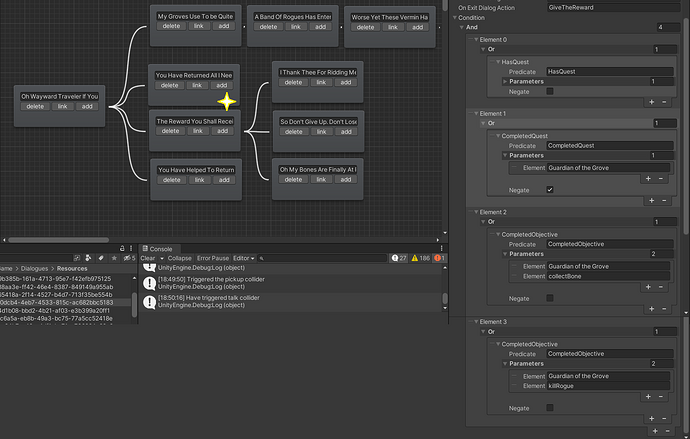This screenshot has height=439, width=690.
Task: Click the Project file list vertical scrollbar
Action: pyautogui.click(x=134, y=305)
